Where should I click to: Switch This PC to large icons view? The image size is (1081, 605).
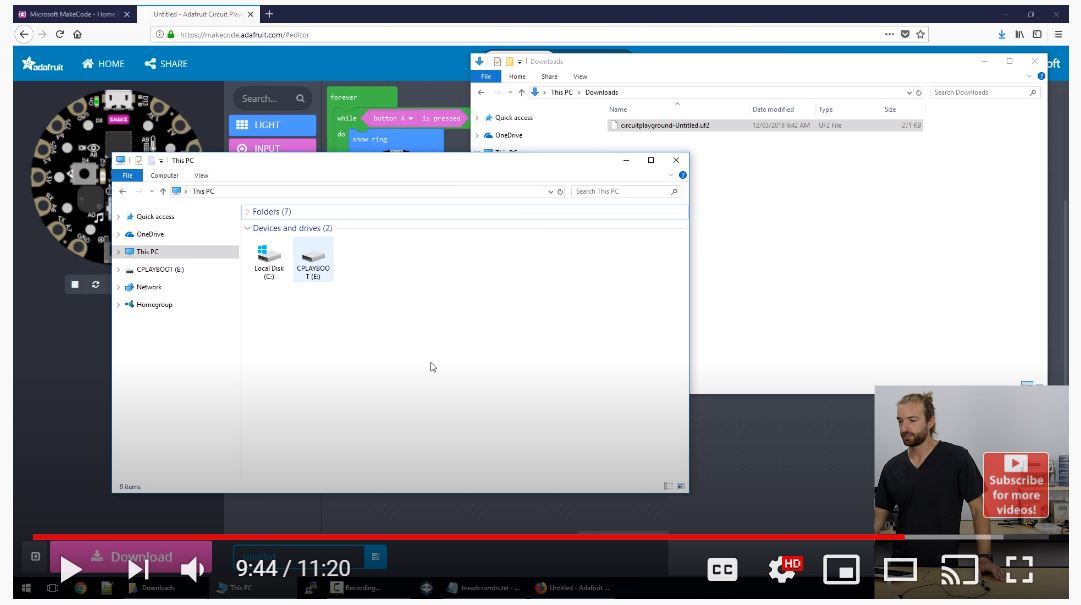coord(681,486)
